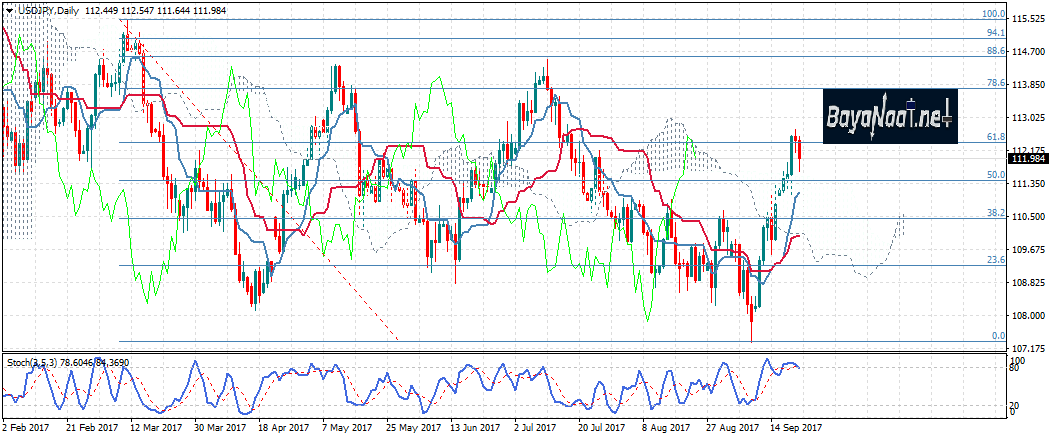Select the 23.6 Fibonacci retracement label
The width and height of the screenshot is (1049, 439).
[x=995, y=260]
